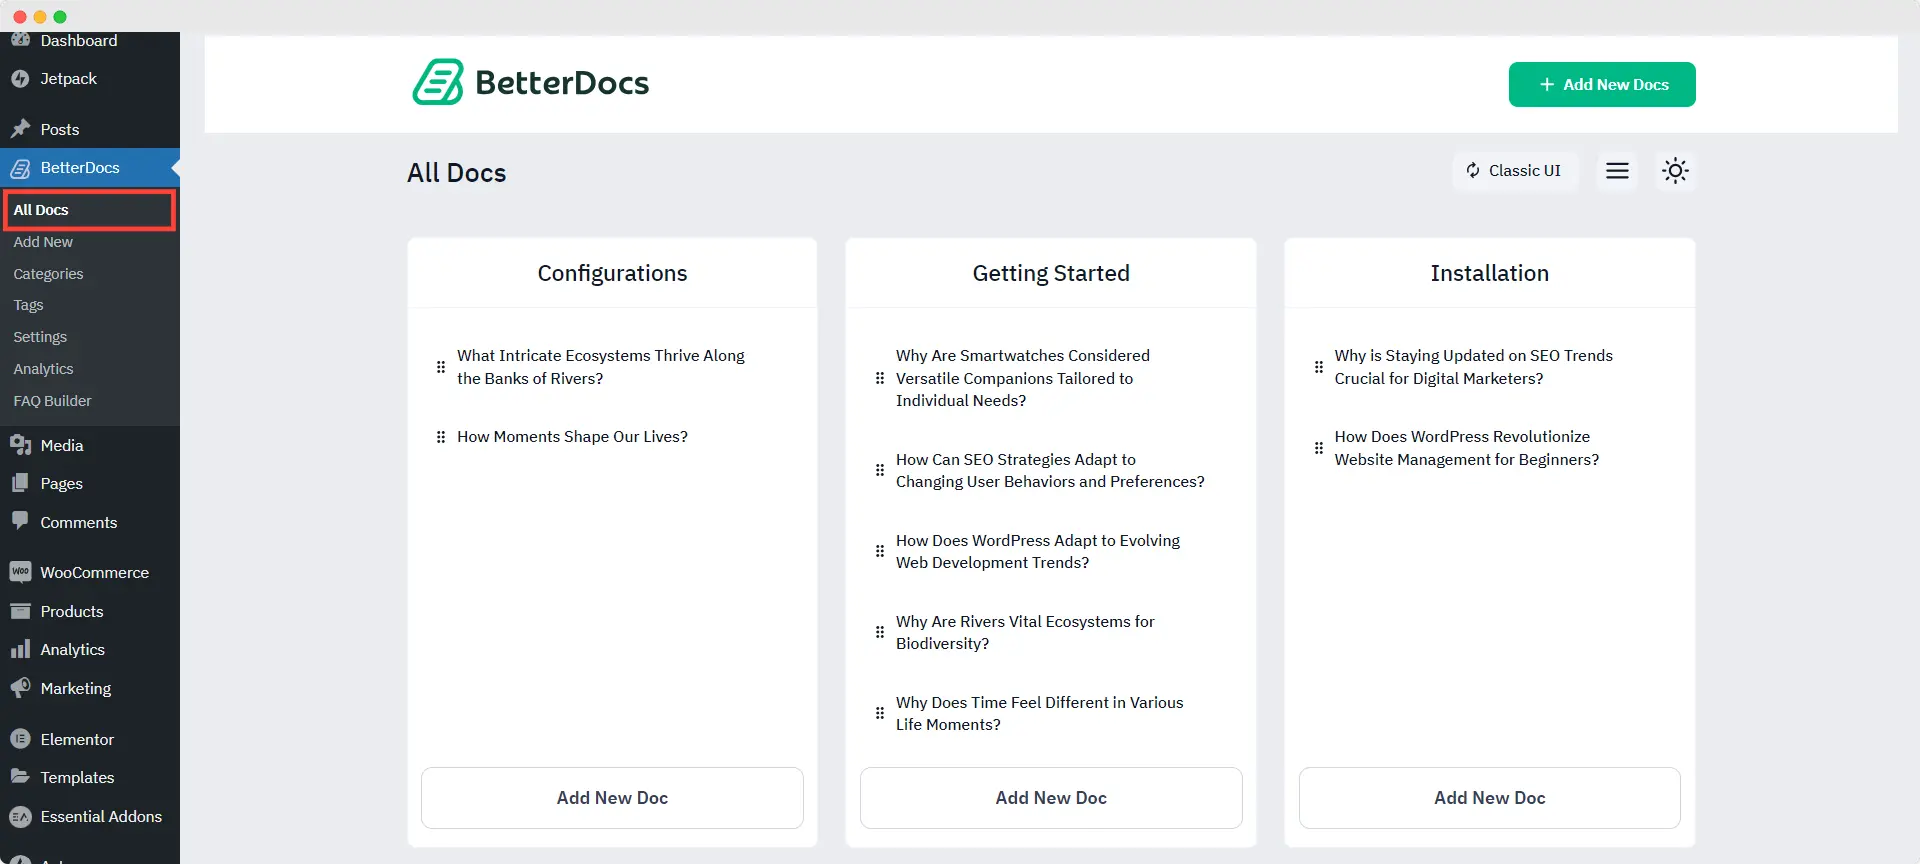
Task: Click the Add New Docs button
Action: [x=1602, y=85]
